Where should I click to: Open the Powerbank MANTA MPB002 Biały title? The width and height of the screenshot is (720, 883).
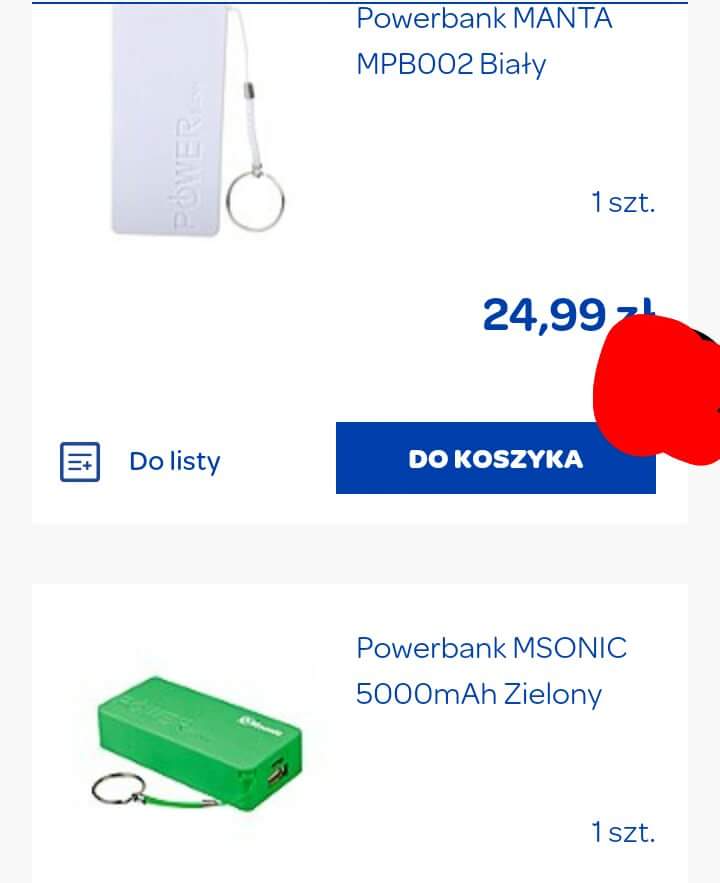pyautogui.click(x=484, y=41)
